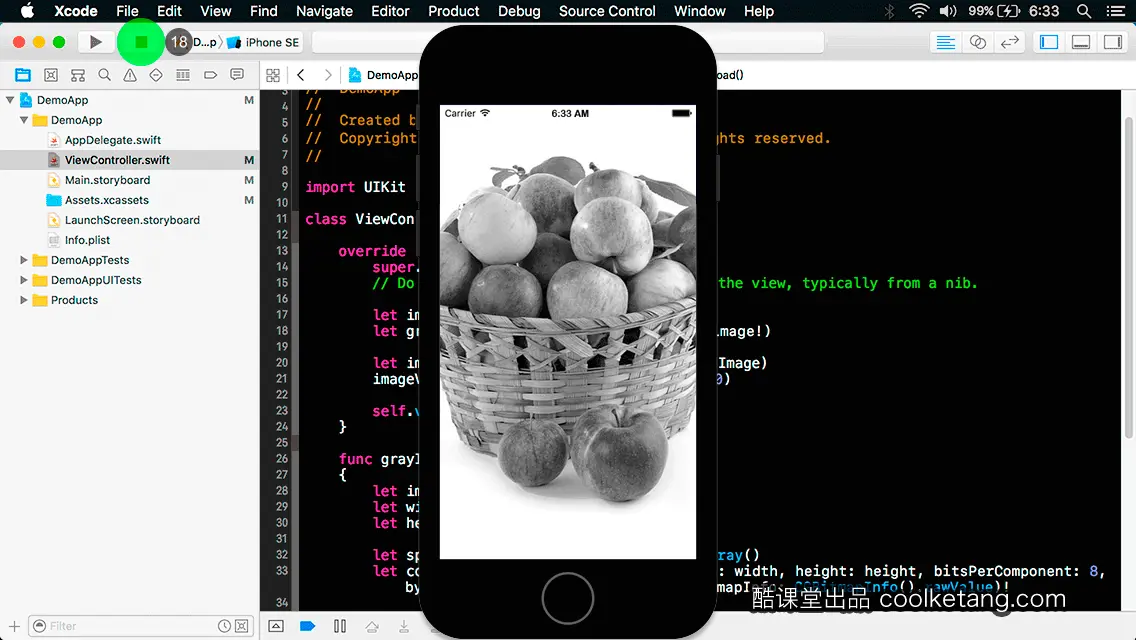Open the Editor menu
1136x640 pixels.
[390, 11]
